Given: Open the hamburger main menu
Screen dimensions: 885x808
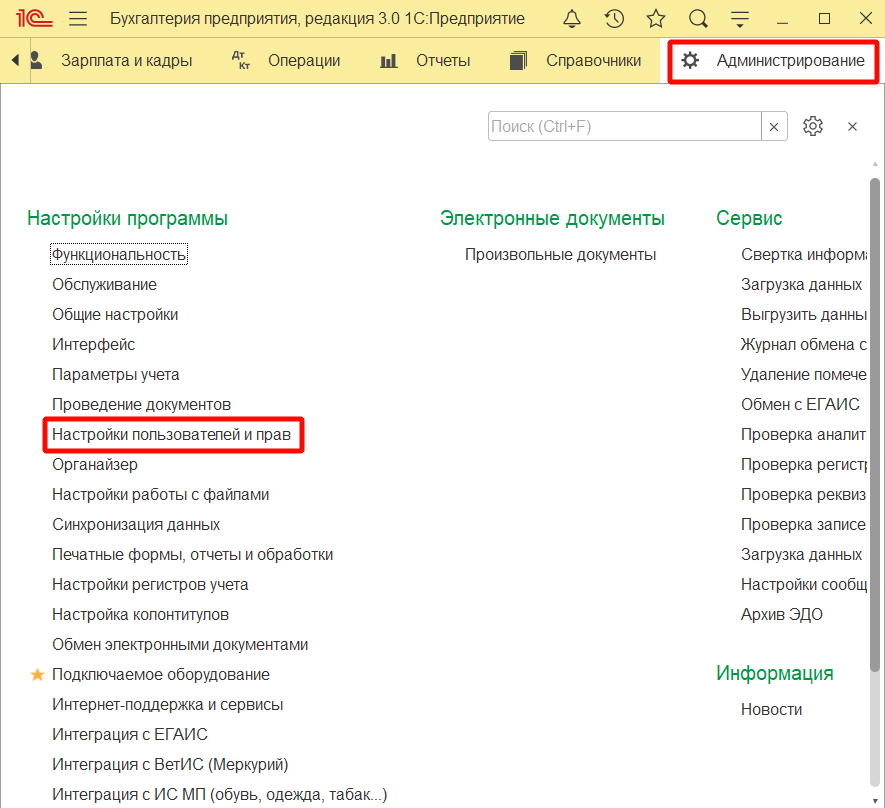Looking at the screenshot, I should click(x=78, y=19).
